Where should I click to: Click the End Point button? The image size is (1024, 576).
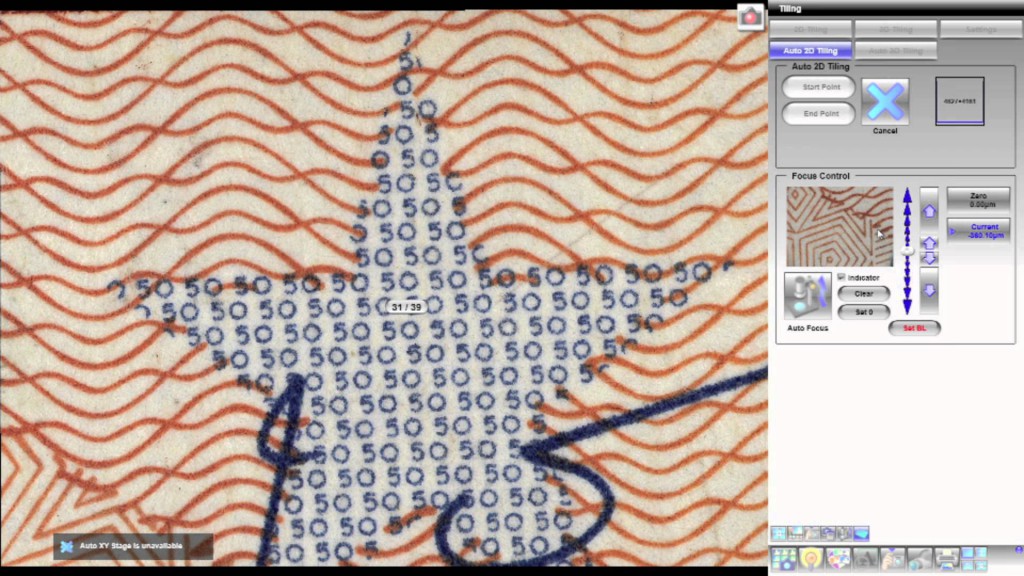[819, 114]
